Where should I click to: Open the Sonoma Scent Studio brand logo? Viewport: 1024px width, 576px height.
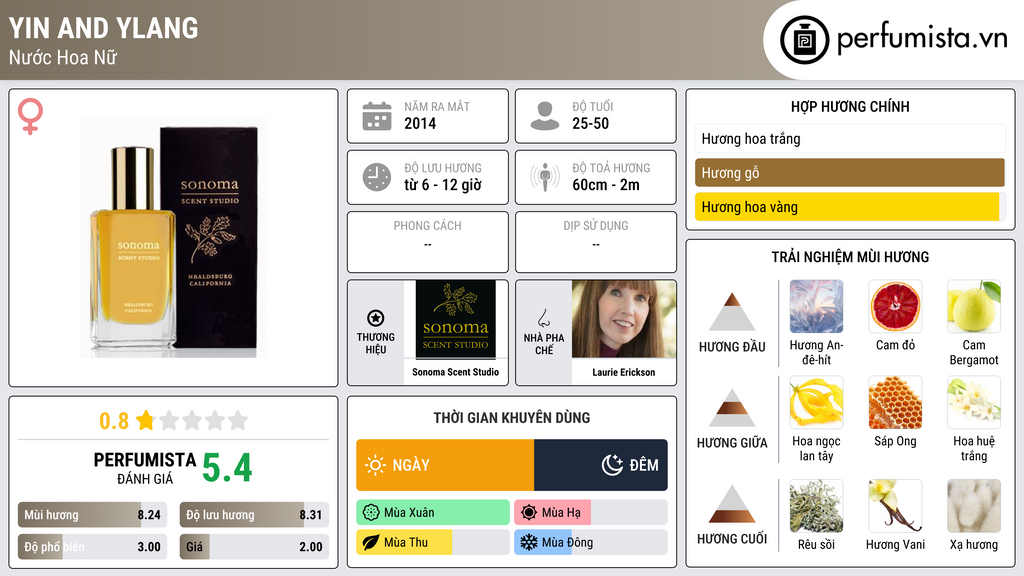(x=455, y=320)
